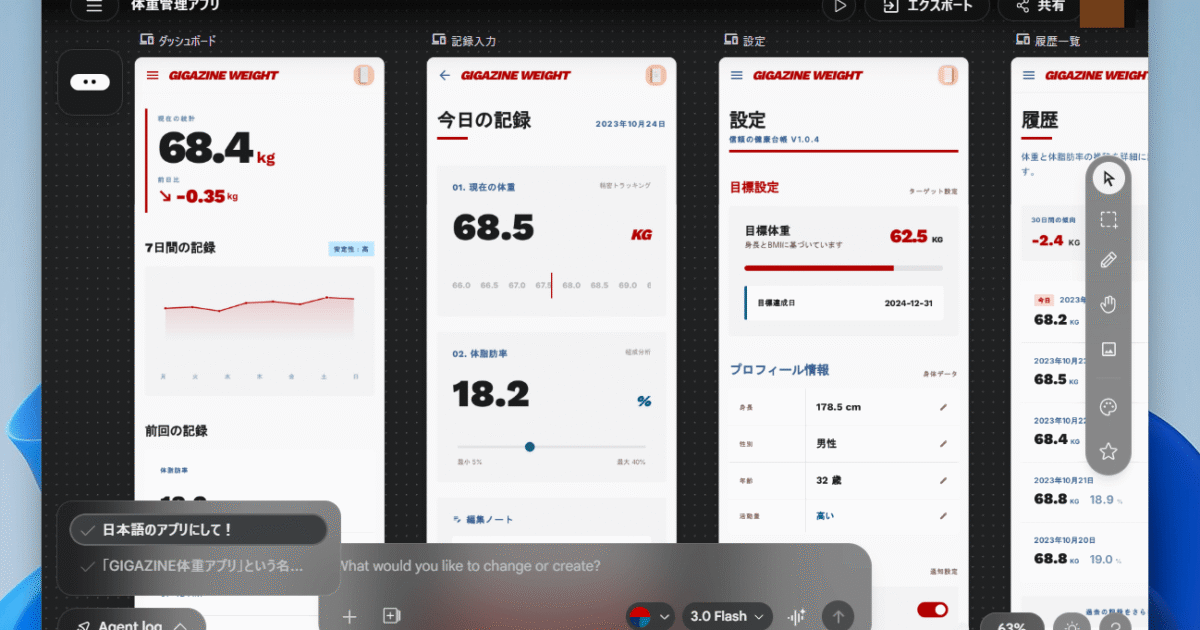Toggle the red notification switch in settings

click(x=932, y=609)
